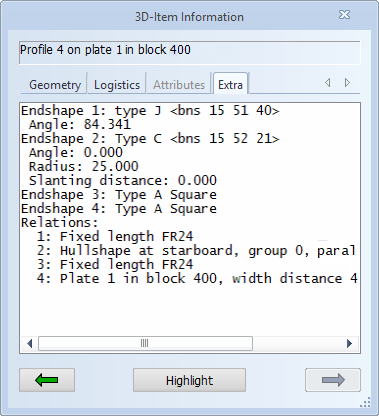
Task: Click the horizontal scrollbar right arrow
Action: [349, 343]
